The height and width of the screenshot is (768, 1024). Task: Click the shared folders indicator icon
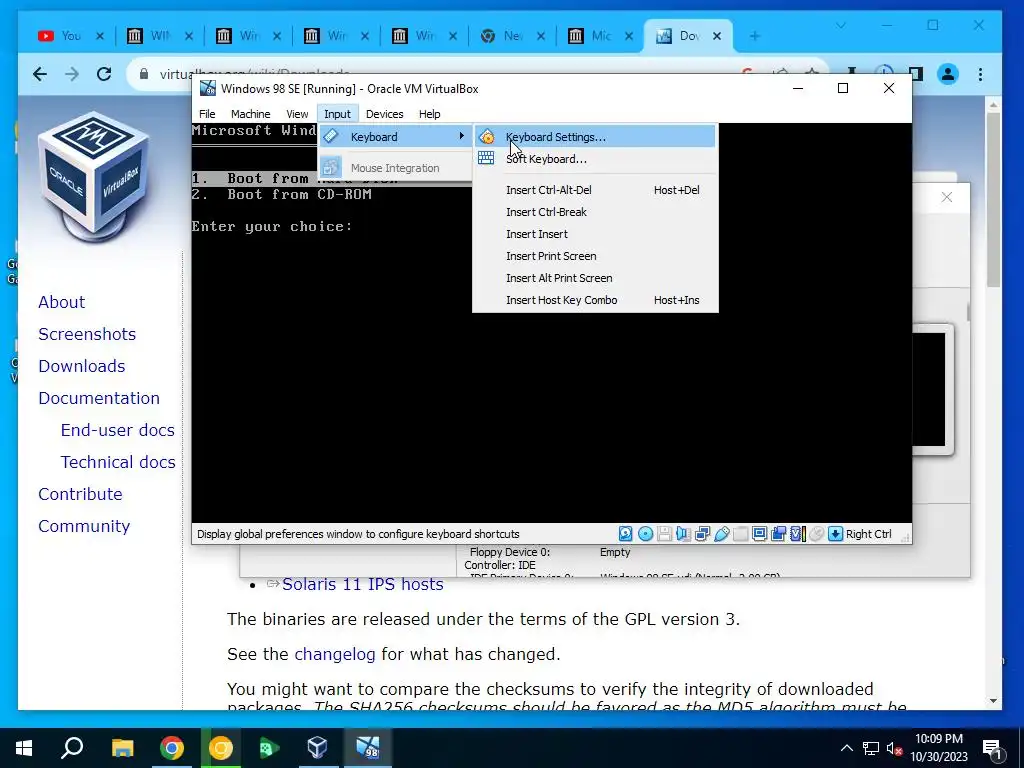tap(741, 534)
